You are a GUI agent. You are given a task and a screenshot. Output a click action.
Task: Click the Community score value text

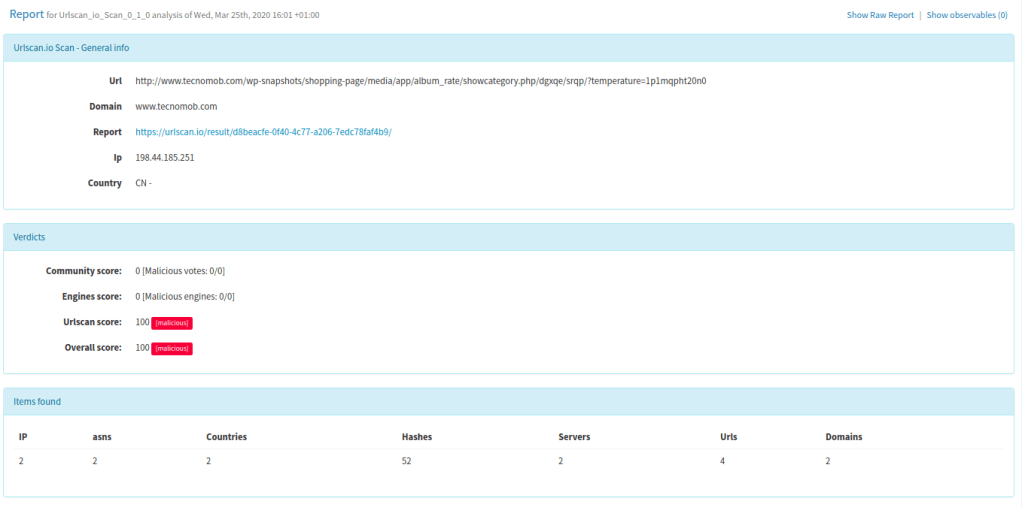point(187,271)
